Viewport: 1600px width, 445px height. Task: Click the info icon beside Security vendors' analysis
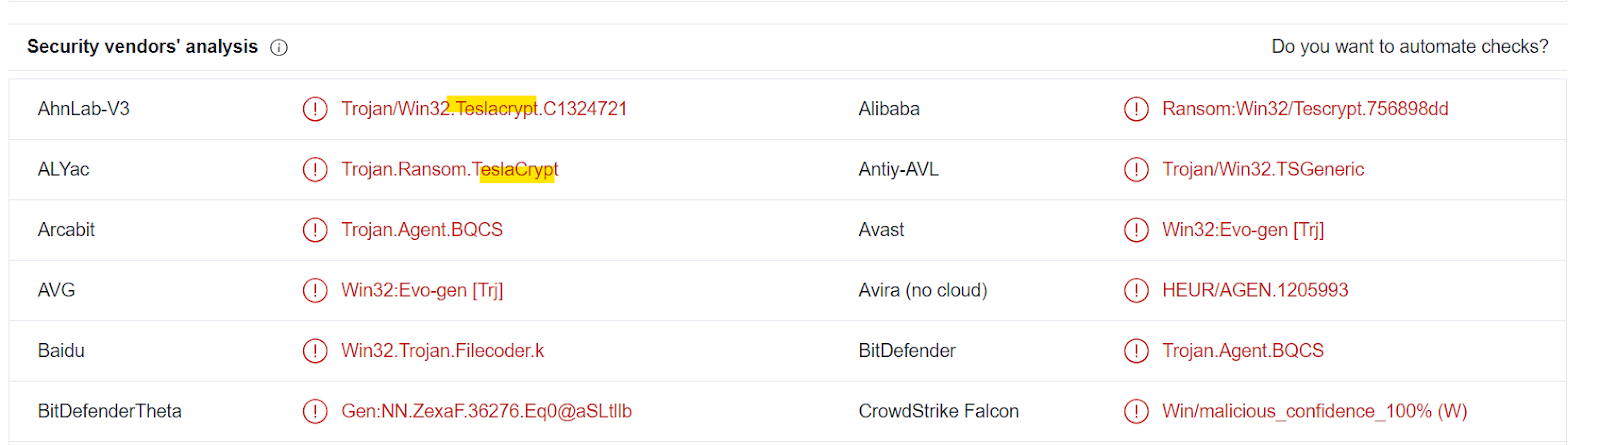pos(279,47)
